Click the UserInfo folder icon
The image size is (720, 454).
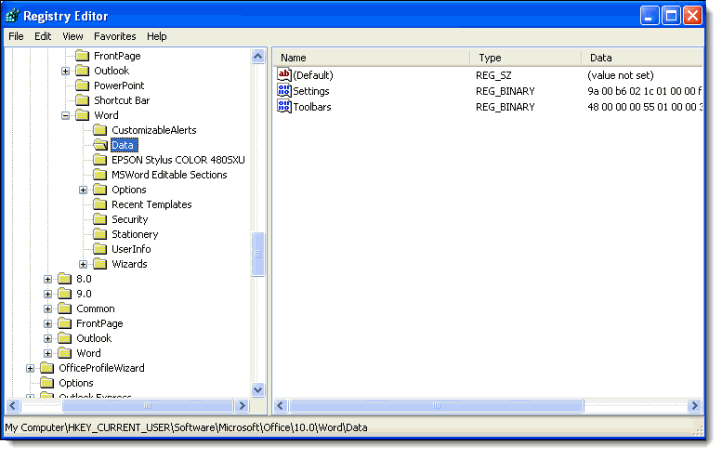coord(100,249)
